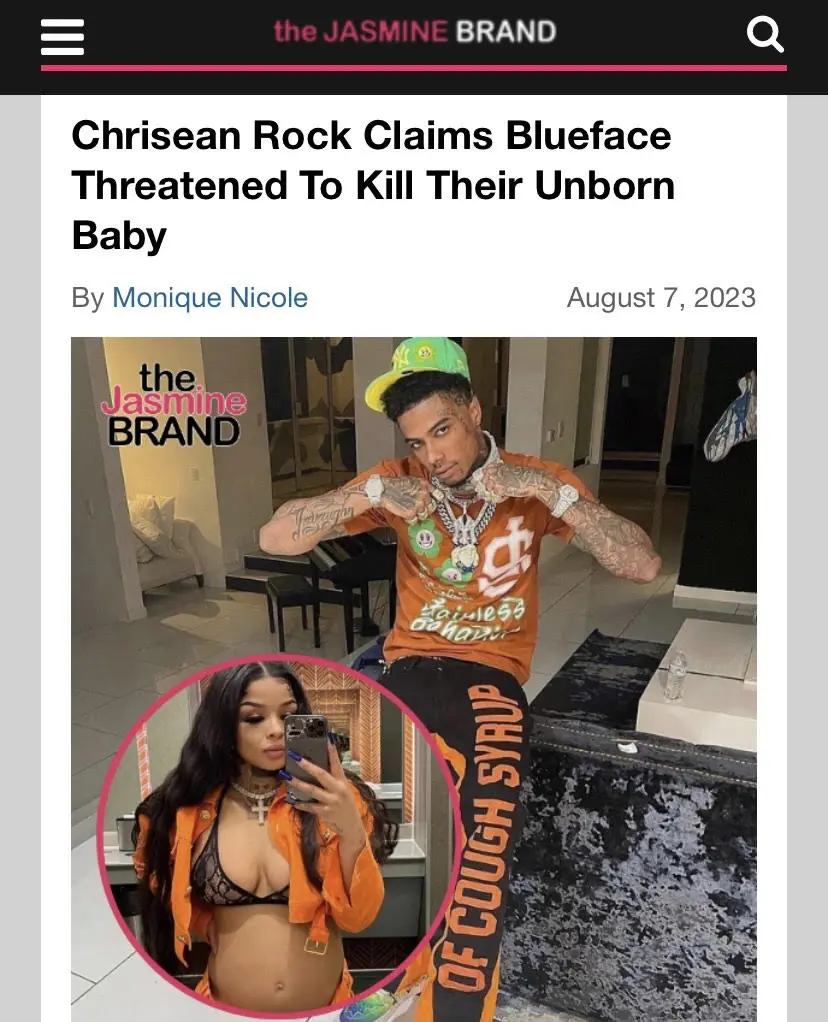The width and height of the screenshot is (828, 1022).
Task: Tap the cross necklace in inset photo
Action: pyautogui.click(x=260, y=808)
